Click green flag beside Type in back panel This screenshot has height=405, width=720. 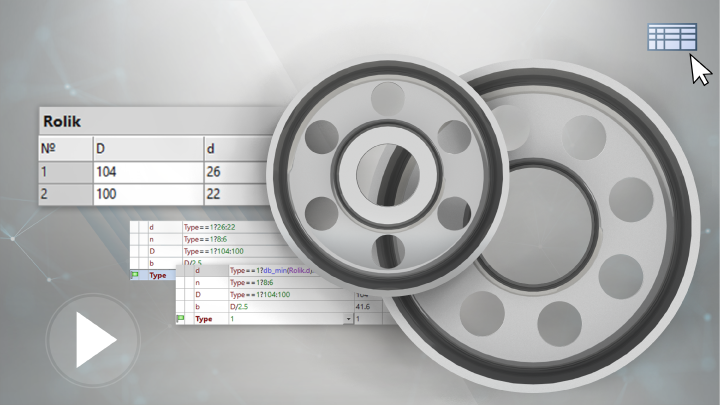tap(135, 274)
